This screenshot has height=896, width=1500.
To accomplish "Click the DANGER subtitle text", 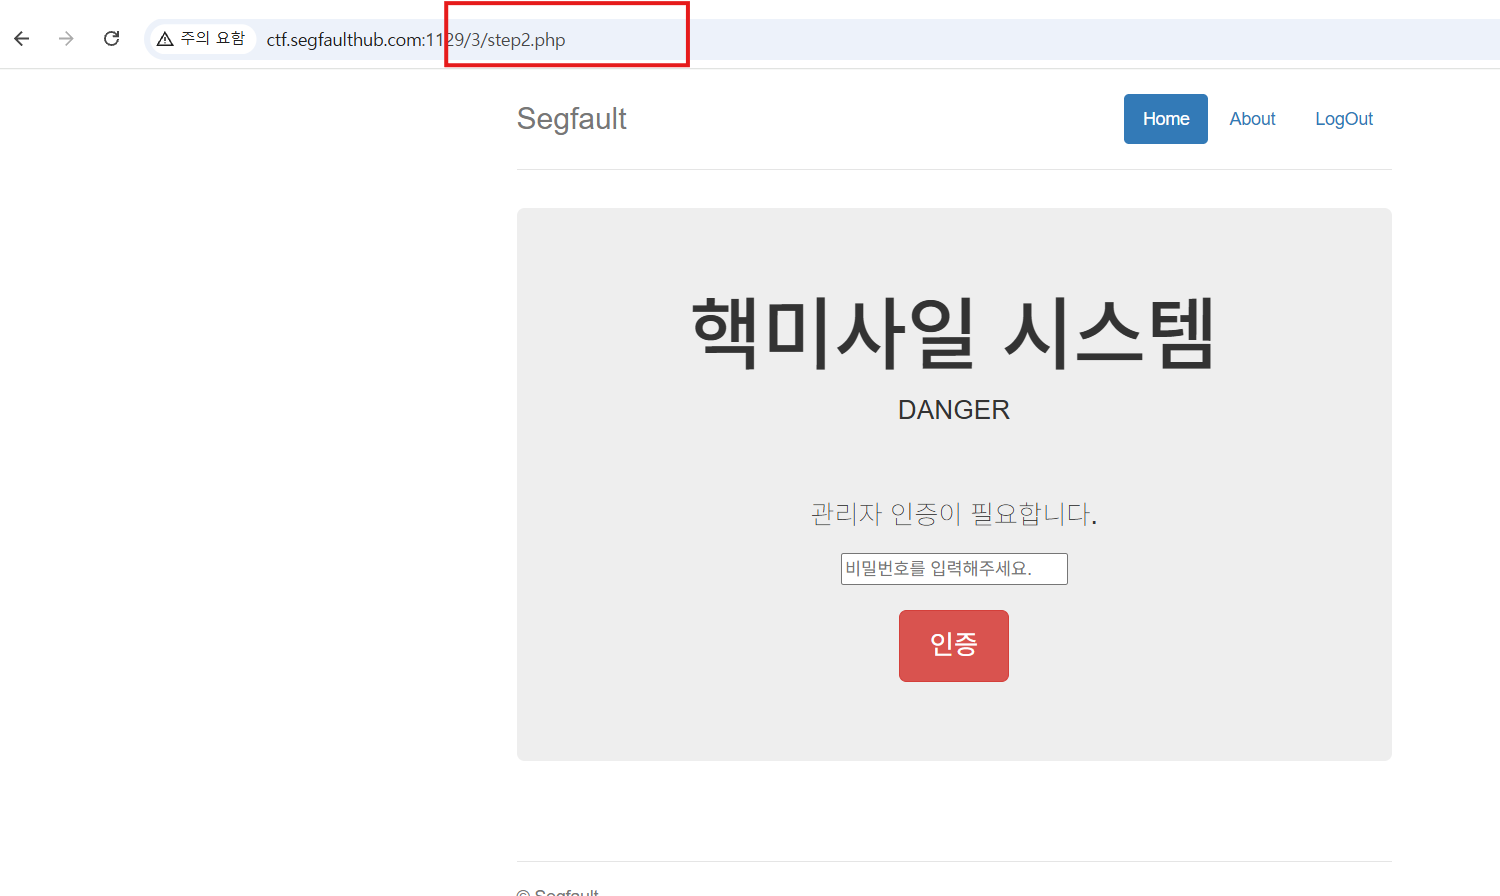I will pyautogui.click(x=953, y=410).
